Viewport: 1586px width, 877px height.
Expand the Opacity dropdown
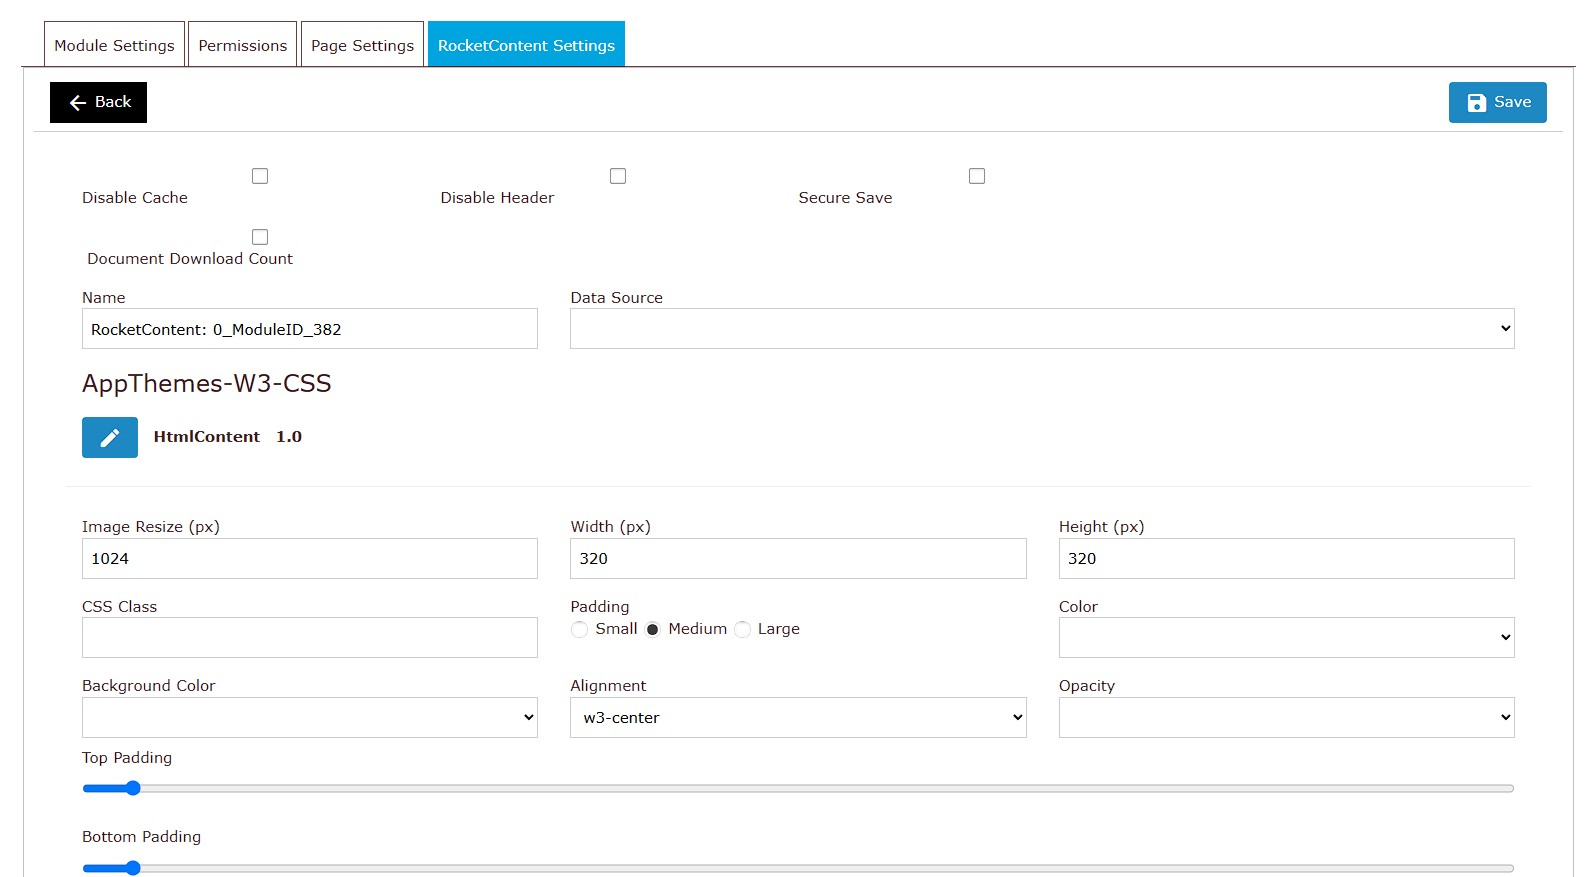pos(1286,718)
